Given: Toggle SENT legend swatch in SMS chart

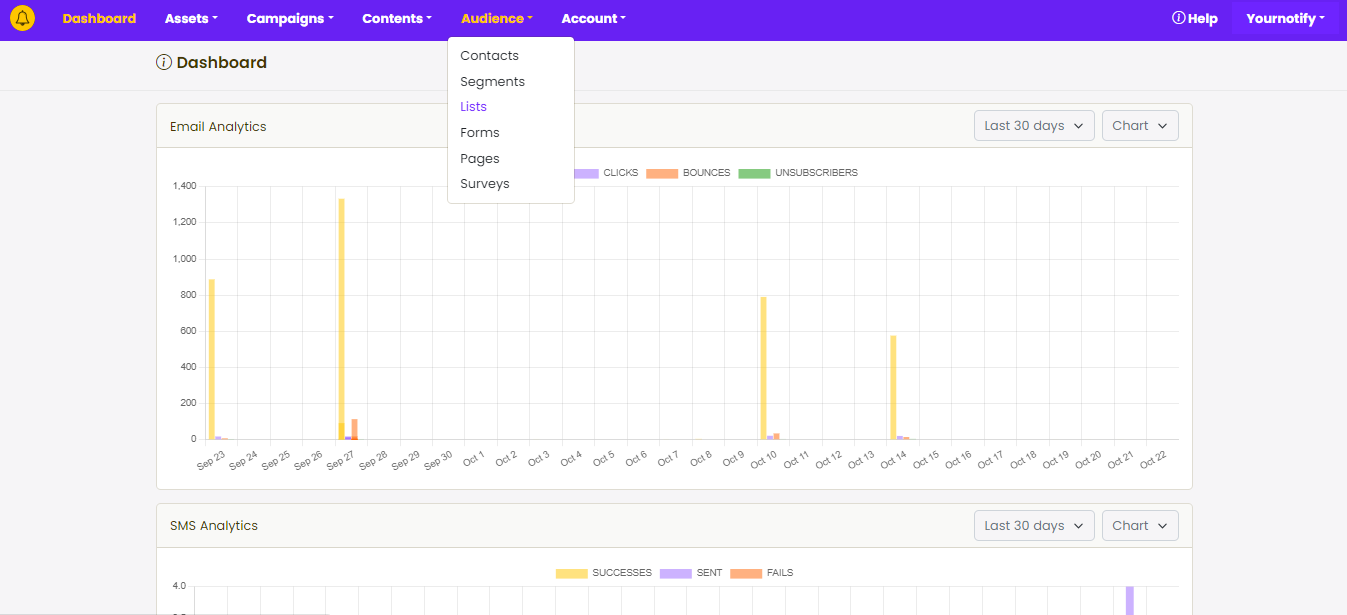Looking at the screenshot, I should (x=676, y=573).
